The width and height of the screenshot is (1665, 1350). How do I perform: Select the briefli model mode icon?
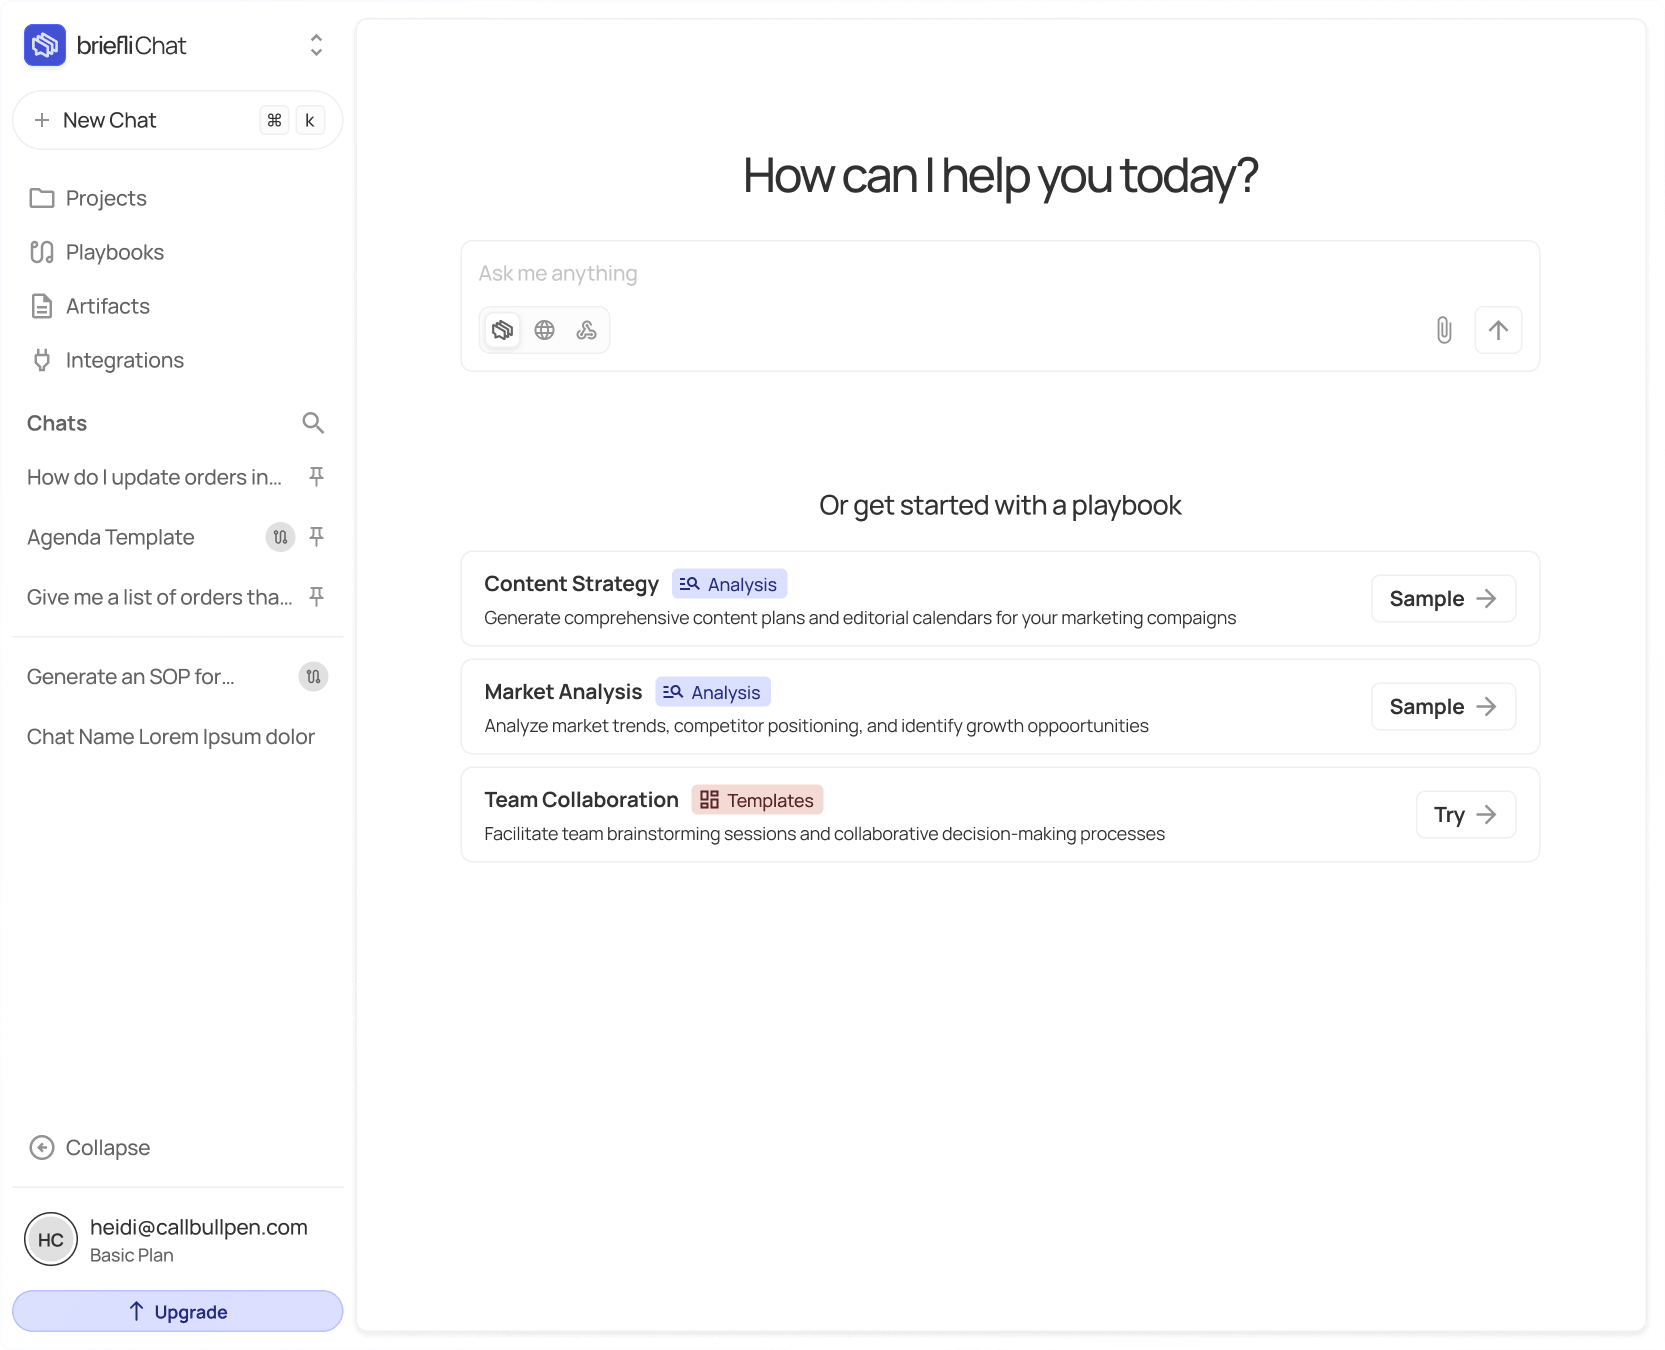pos(503,329)
